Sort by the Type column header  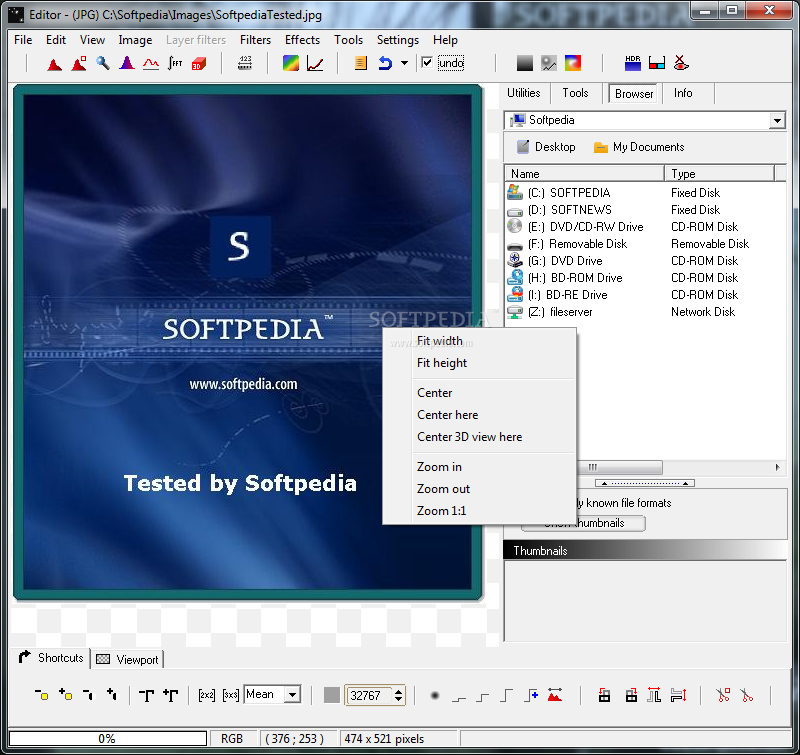tap(719, 173)
